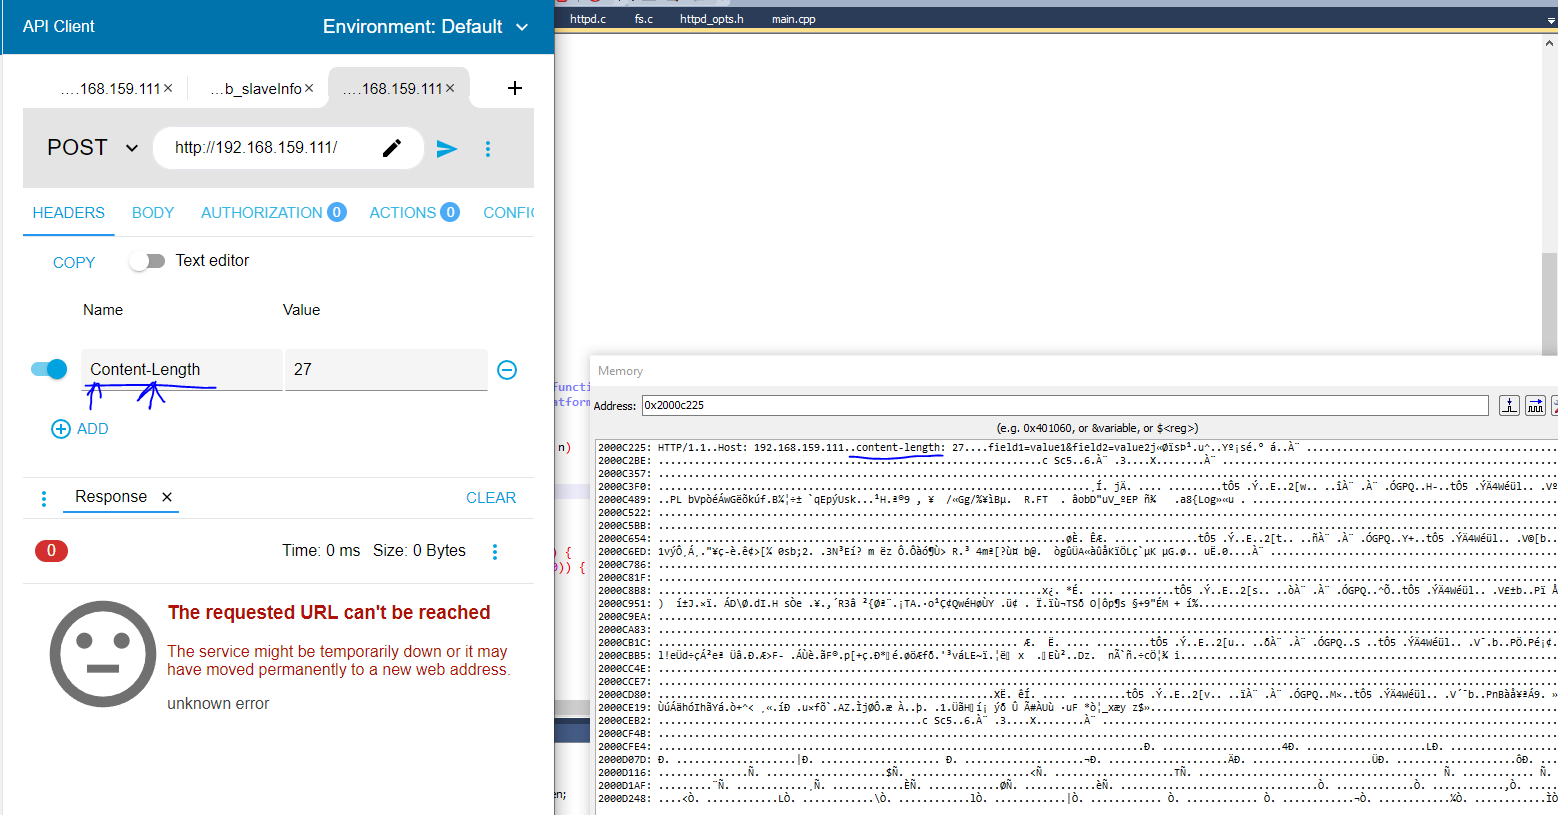1558x815 pixels.
Task: Open kebab menu beside the send icon
Action: [487, 147]
